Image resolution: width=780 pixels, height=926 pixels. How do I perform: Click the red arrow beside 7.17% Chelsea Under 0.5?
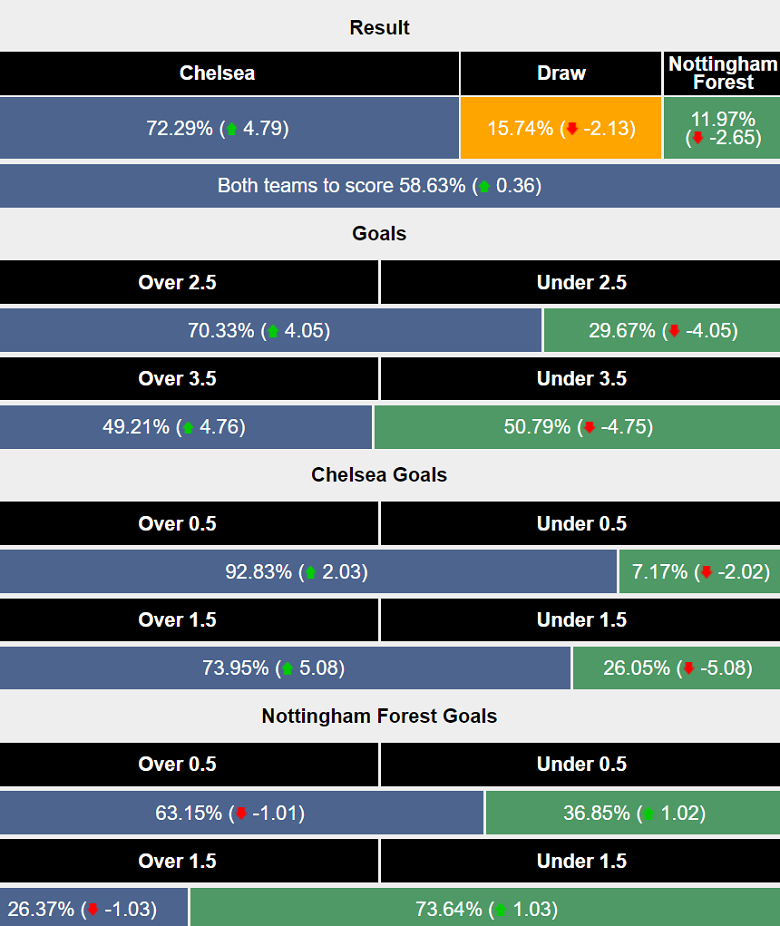tap(706, 573)
